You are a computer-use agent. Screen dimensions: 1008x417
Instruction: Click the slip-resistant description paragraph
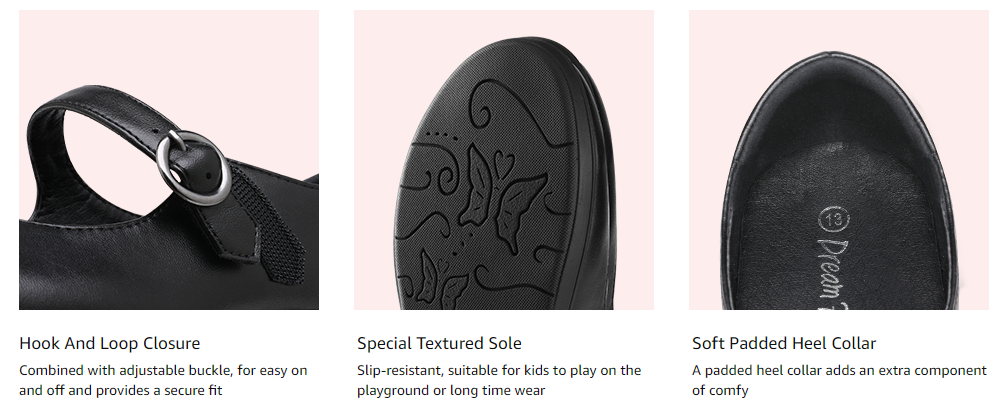[499, 380]
